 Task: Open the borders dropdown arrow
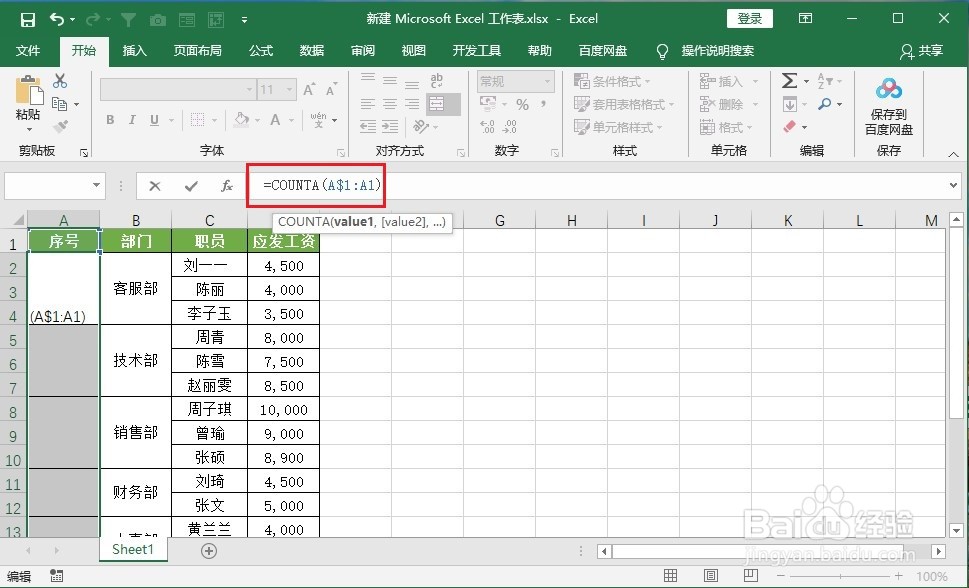[x=215, y=119]
